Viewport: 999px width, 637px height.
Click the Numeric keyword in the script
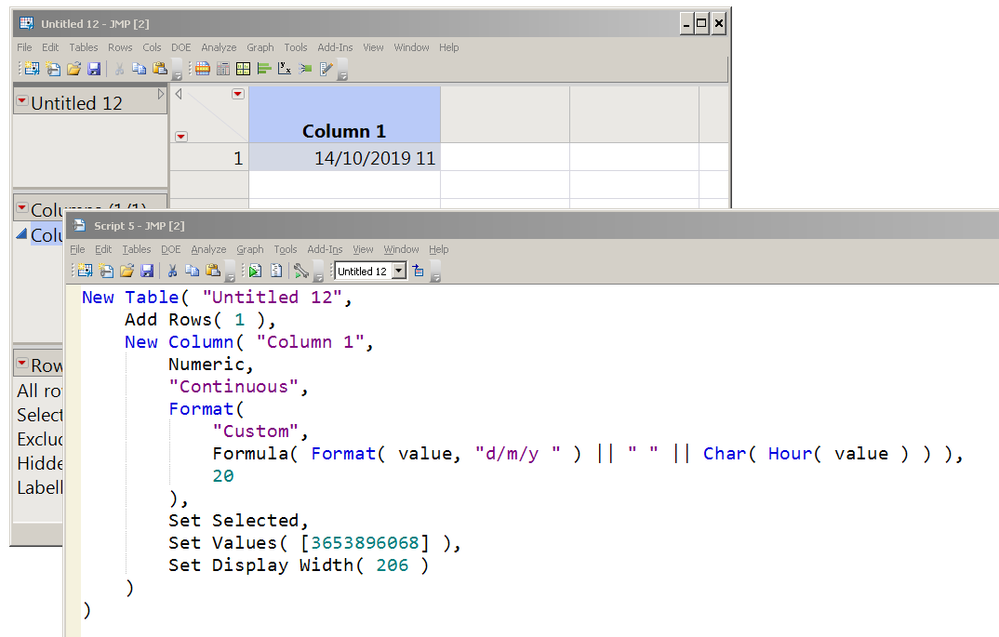[206, 364]
